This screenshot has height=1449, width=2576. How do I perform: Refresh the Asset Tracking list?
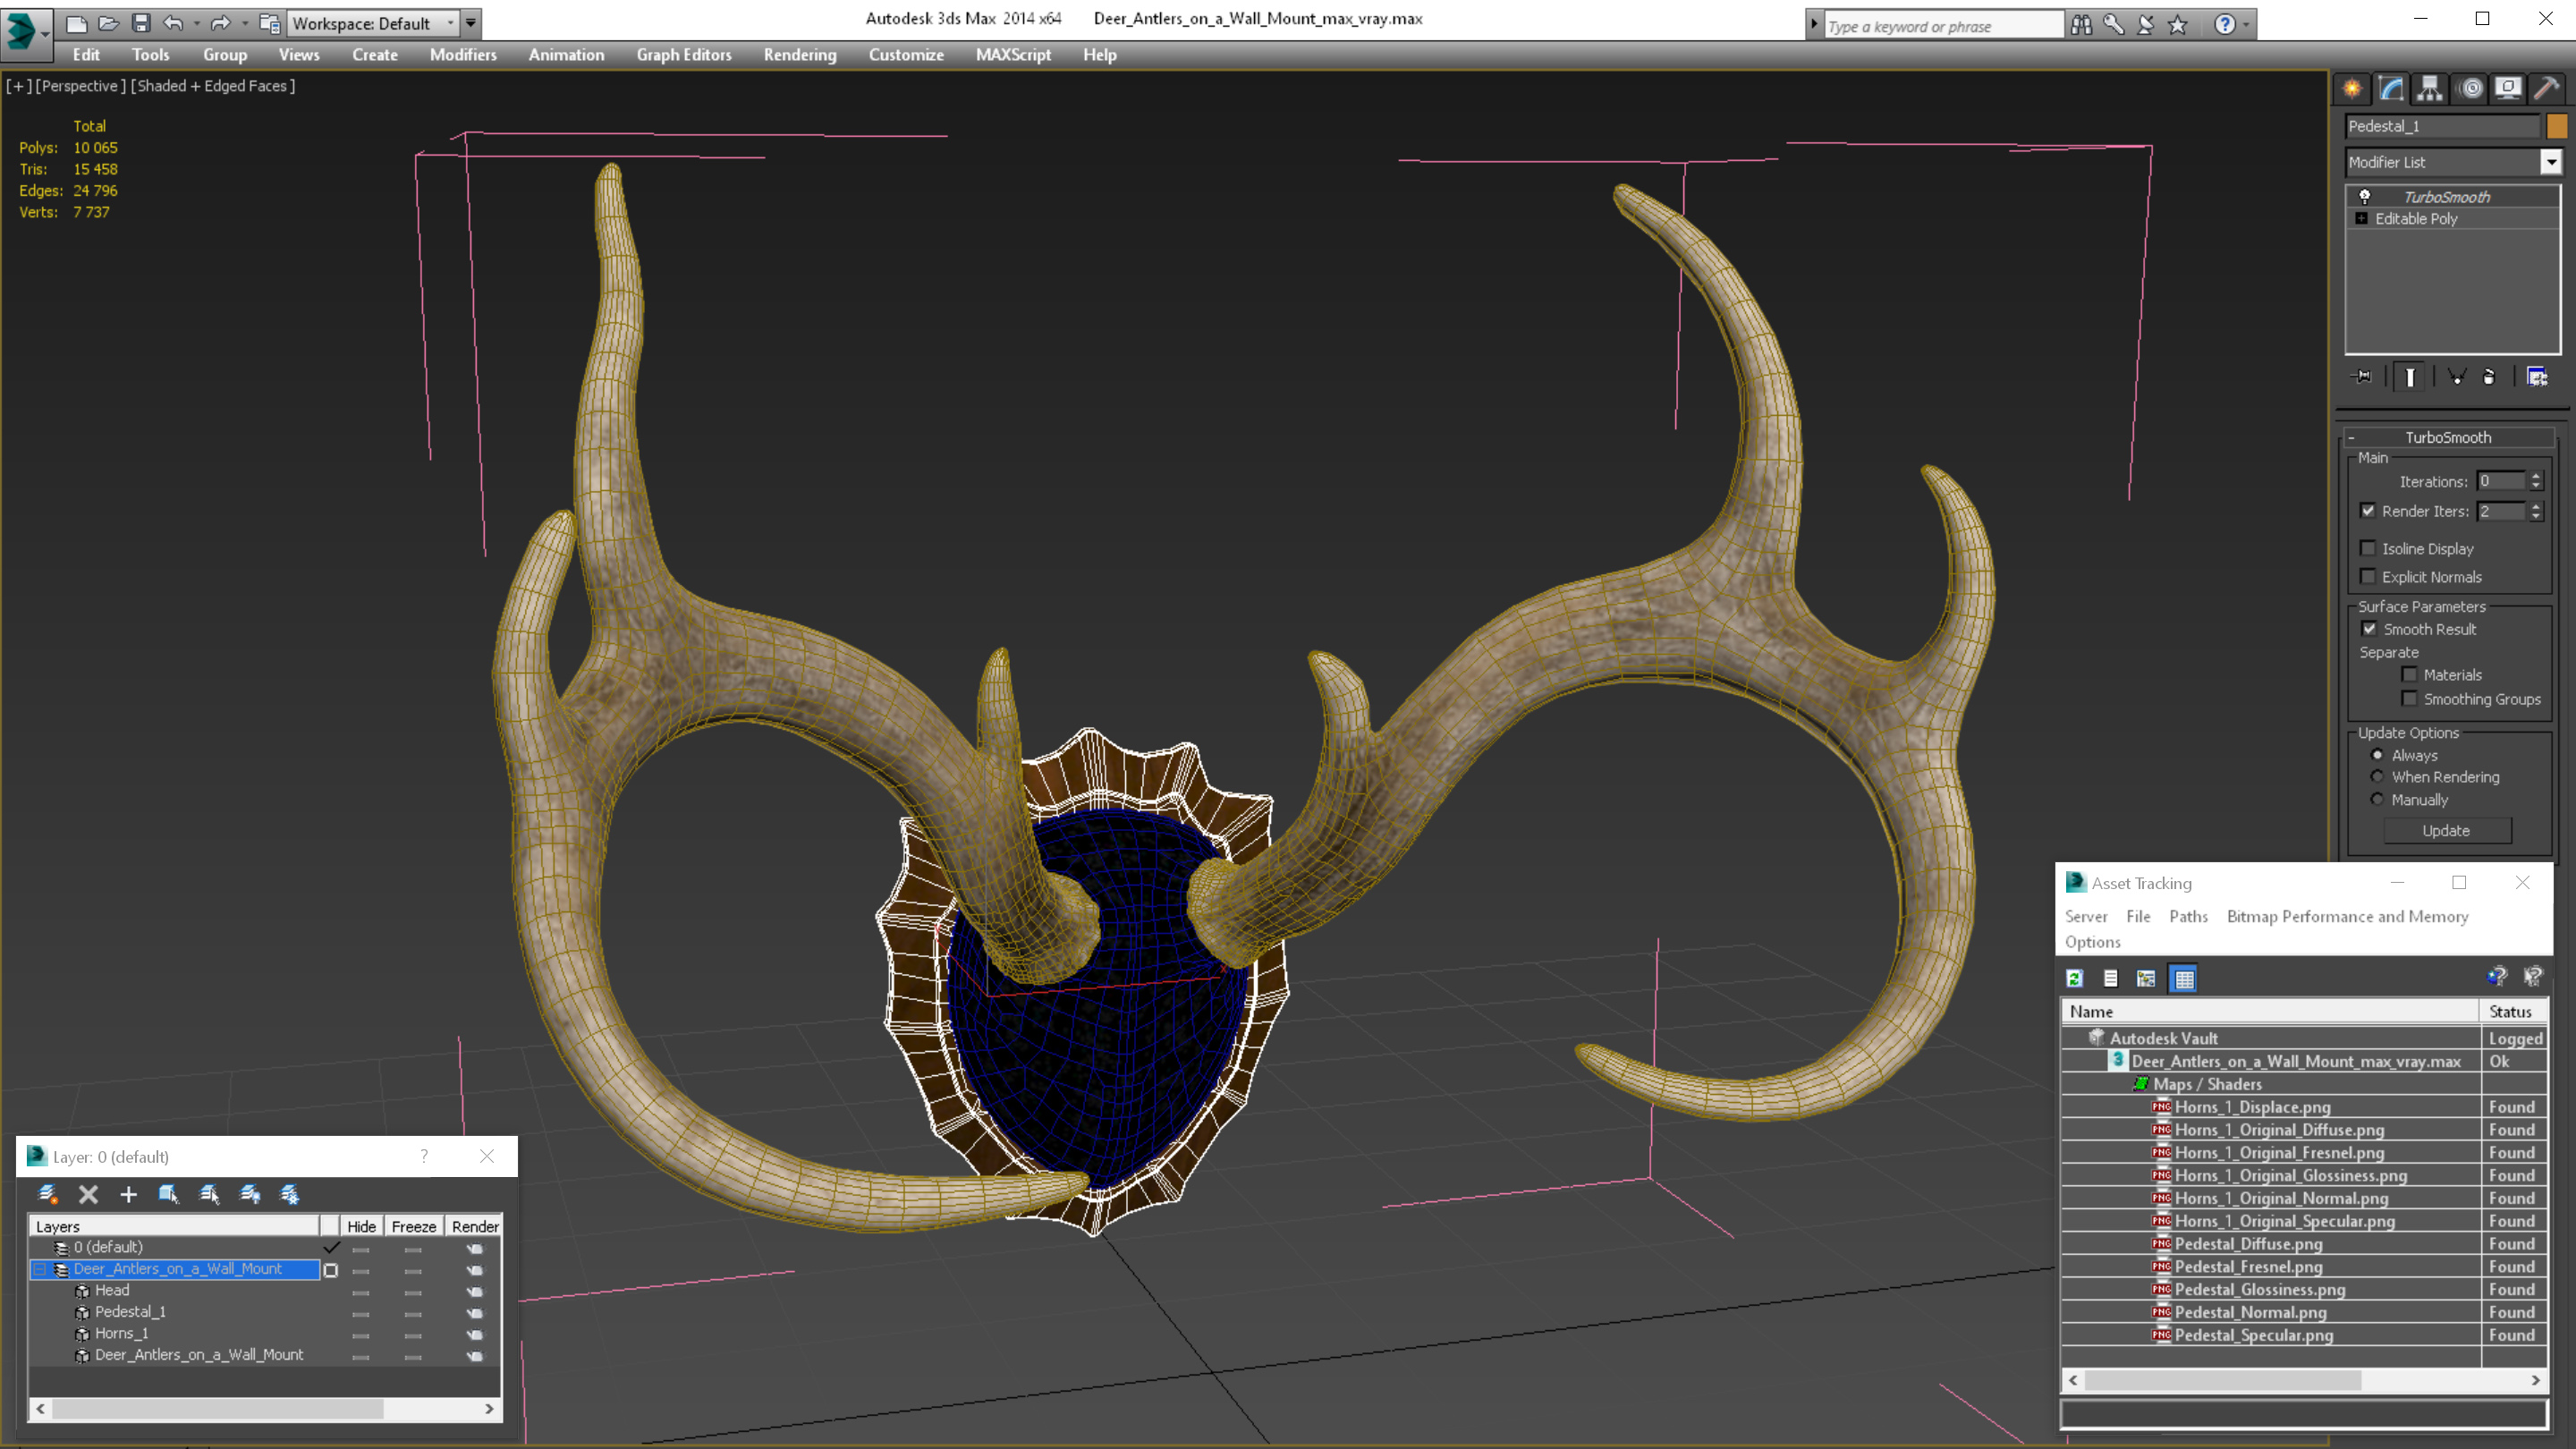(2075, 979)
